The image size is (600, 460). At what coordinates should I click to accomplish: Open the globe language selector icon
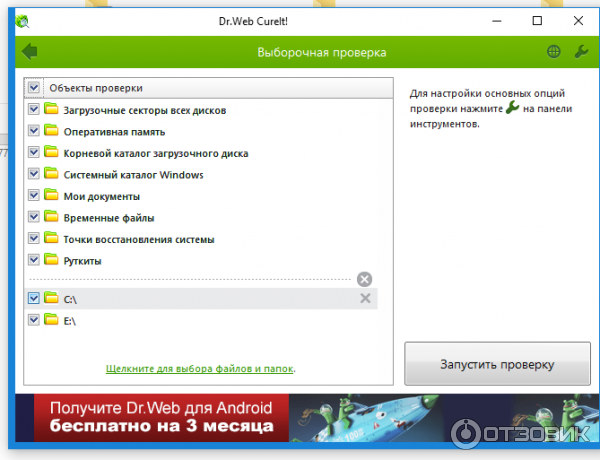click(554, 51)
